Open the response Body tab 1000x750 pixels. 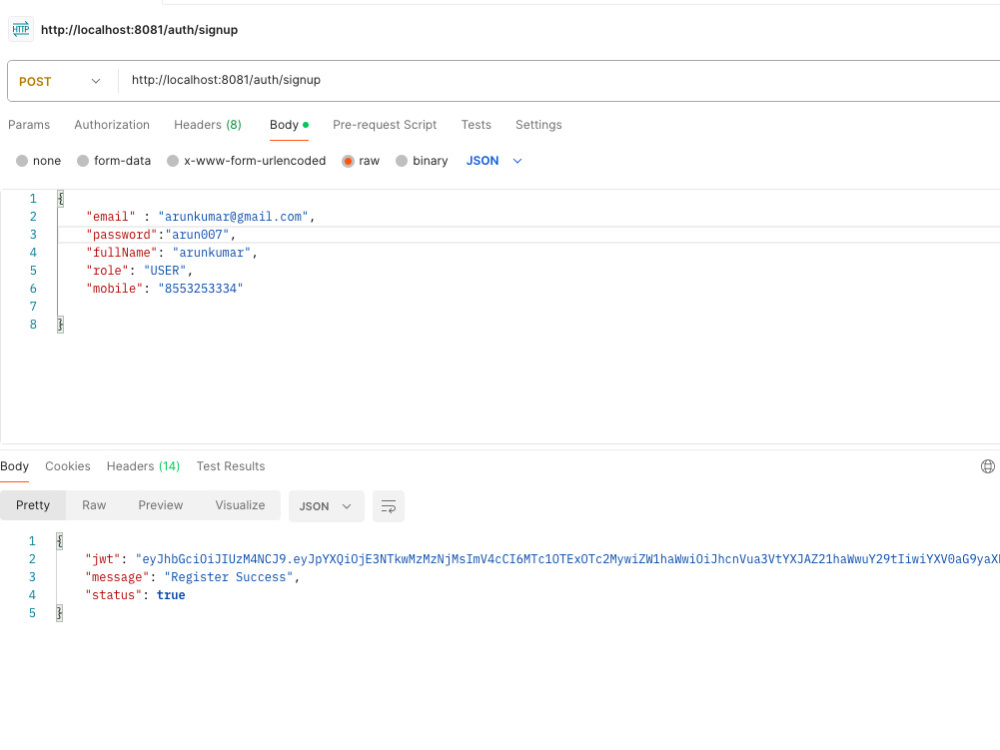click(x=14, y=466)
